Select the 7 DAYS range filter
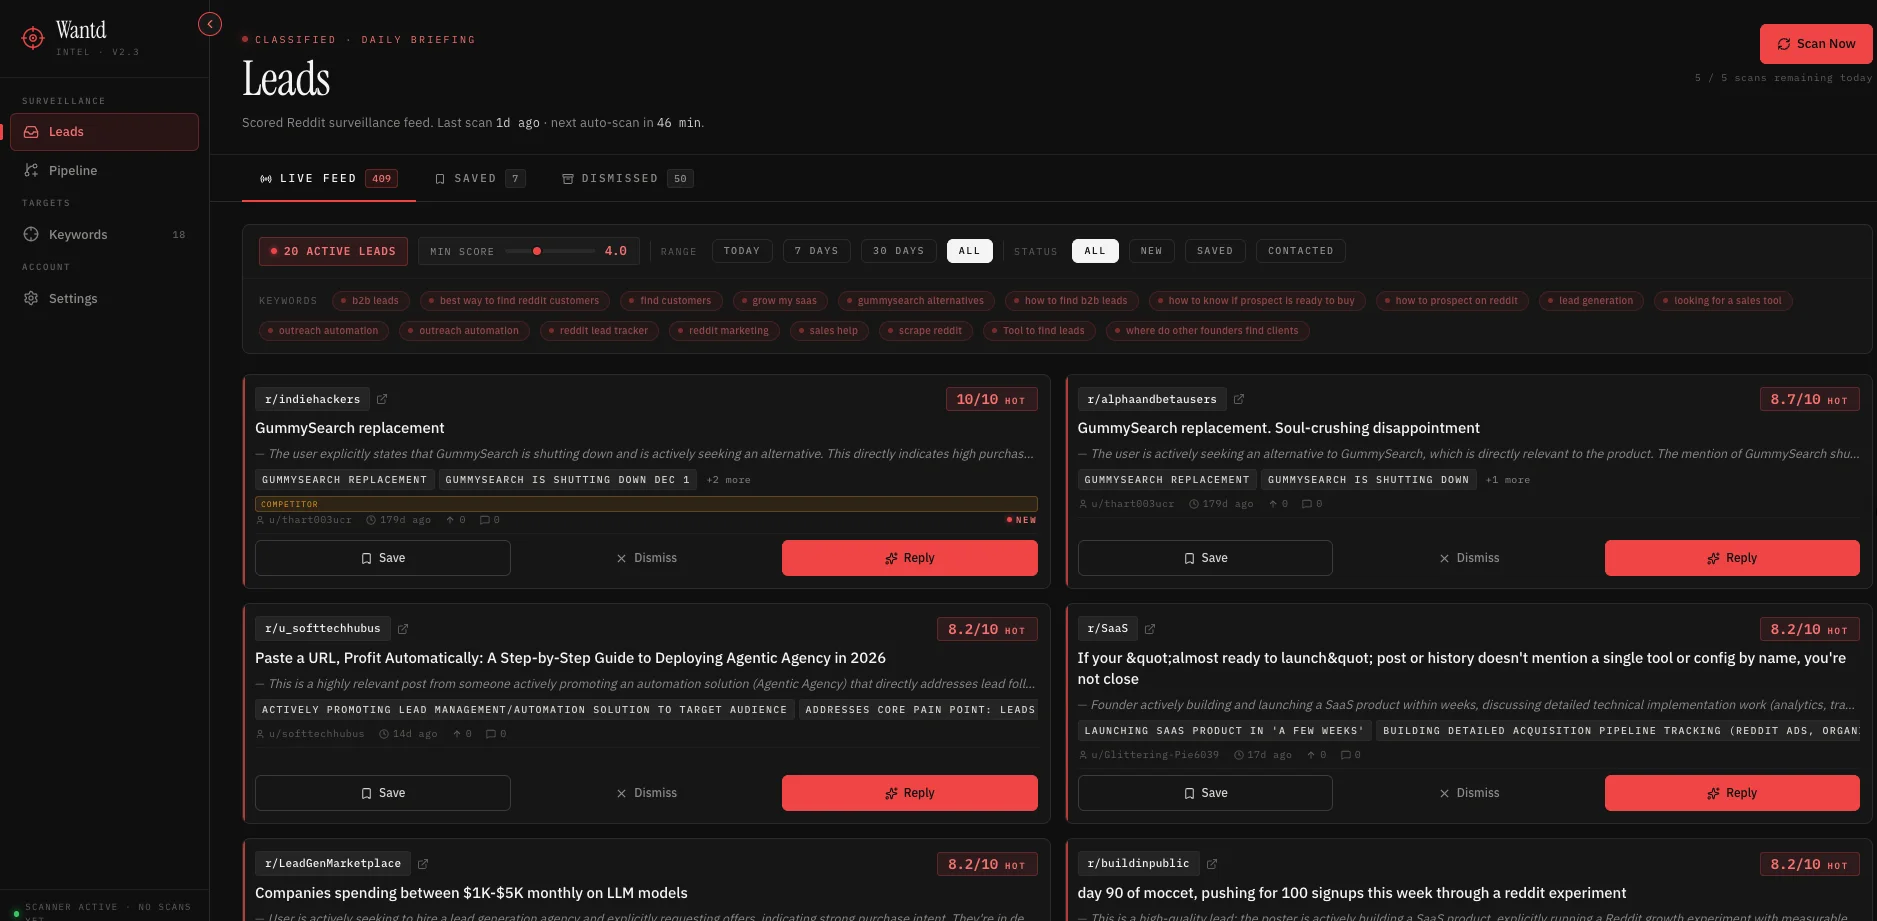 pos(817,251)
